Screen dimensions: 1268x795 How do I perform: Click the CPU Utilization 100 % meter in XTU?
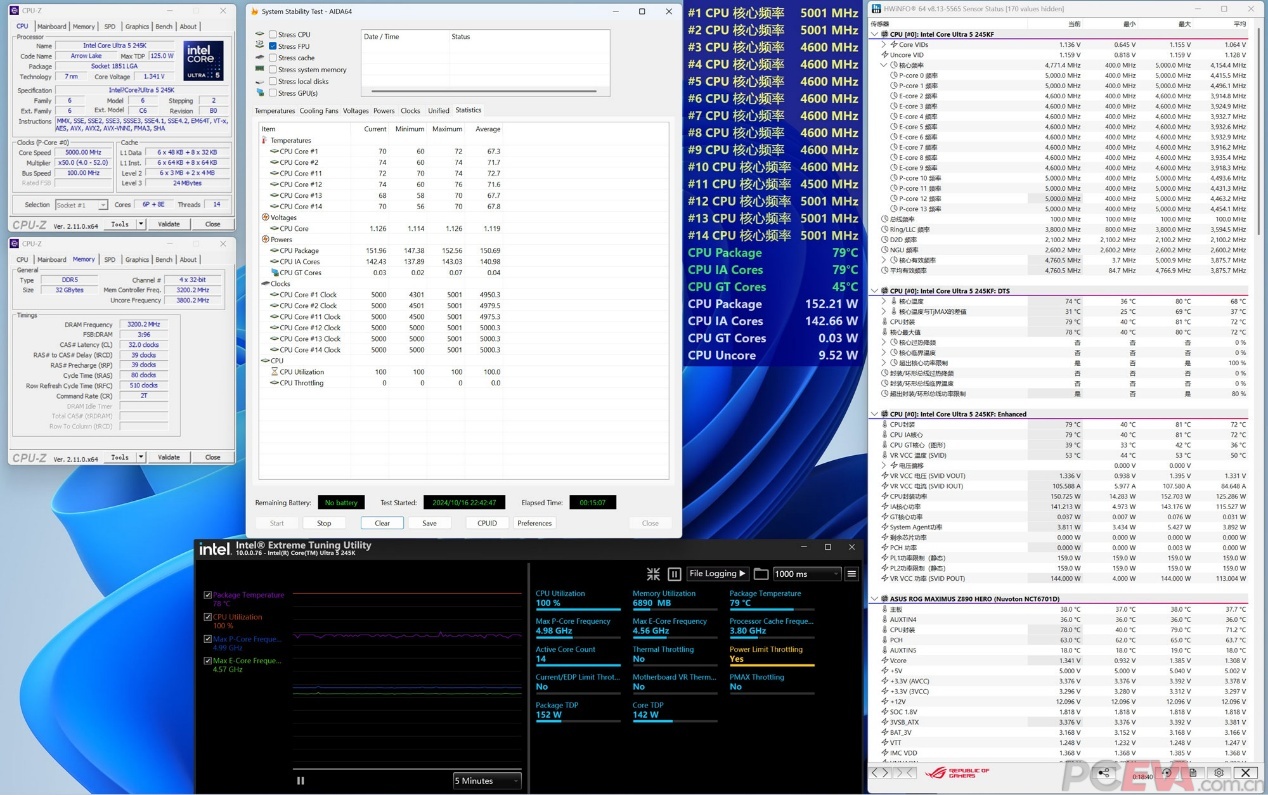click(578, 599)
